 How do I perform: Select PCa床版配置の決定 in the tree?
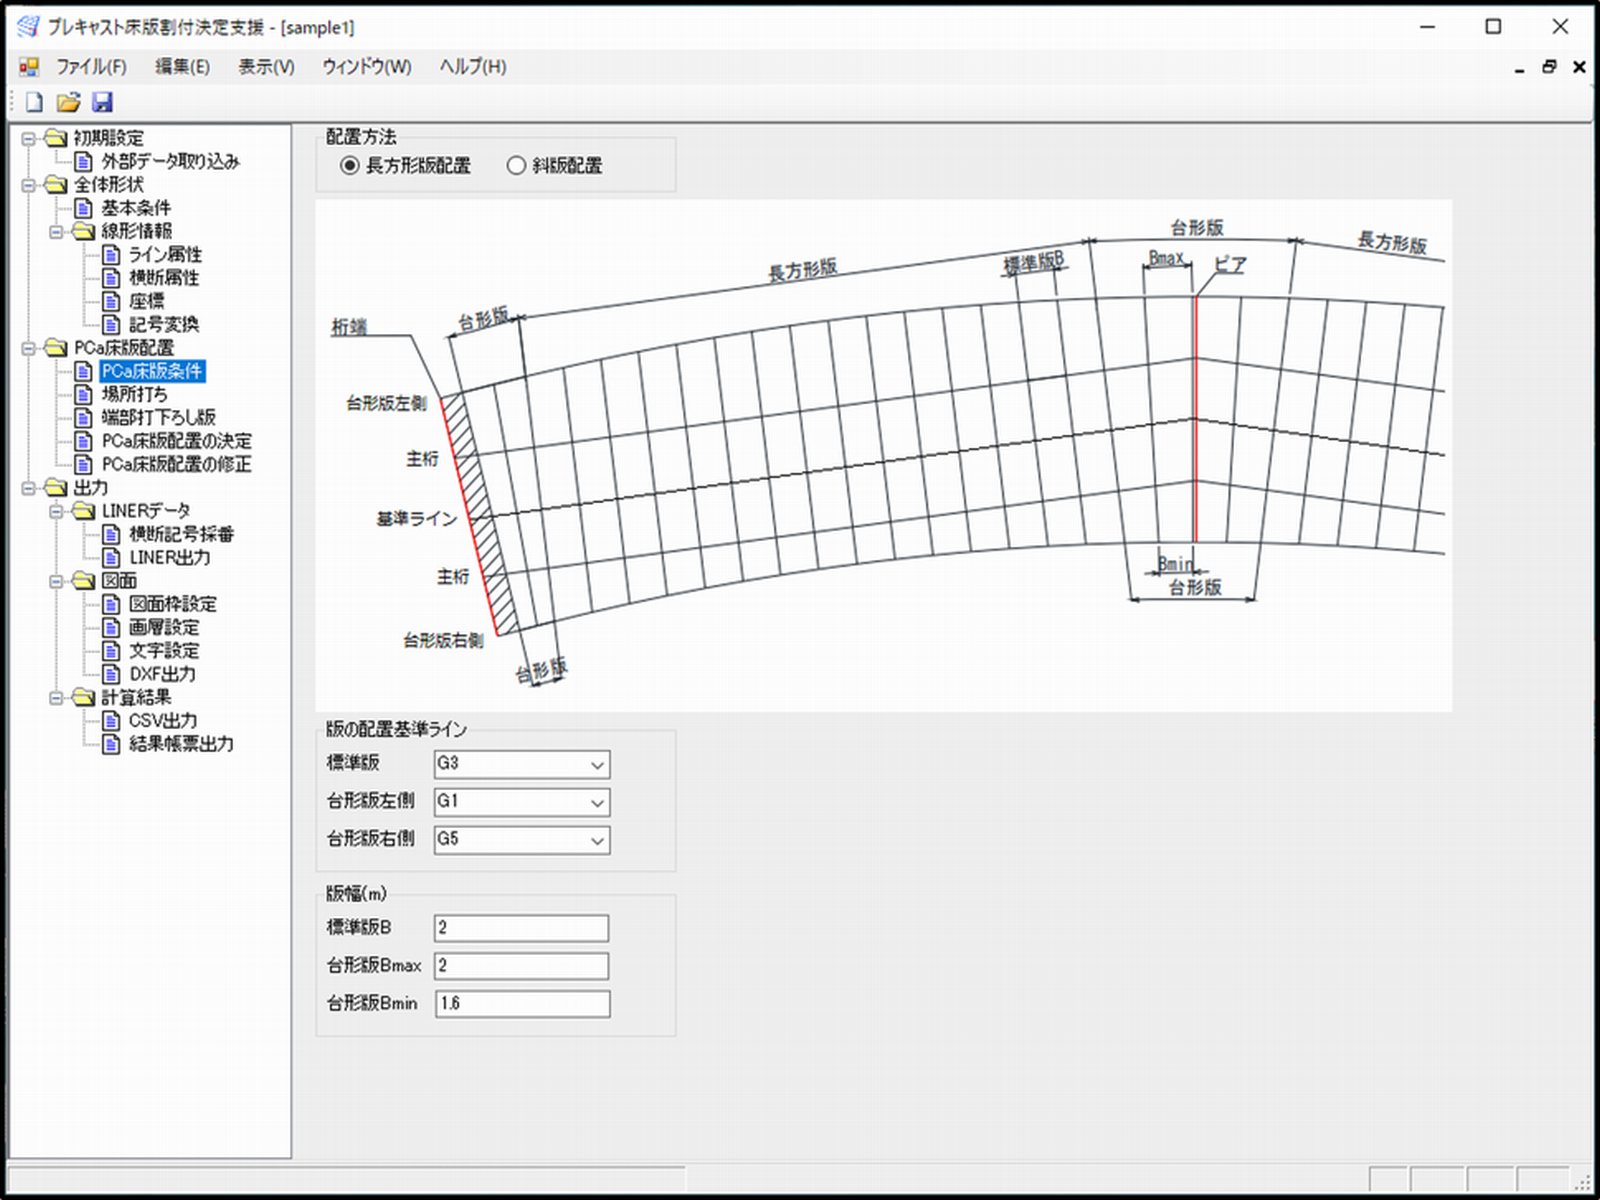tap(176, 441)
